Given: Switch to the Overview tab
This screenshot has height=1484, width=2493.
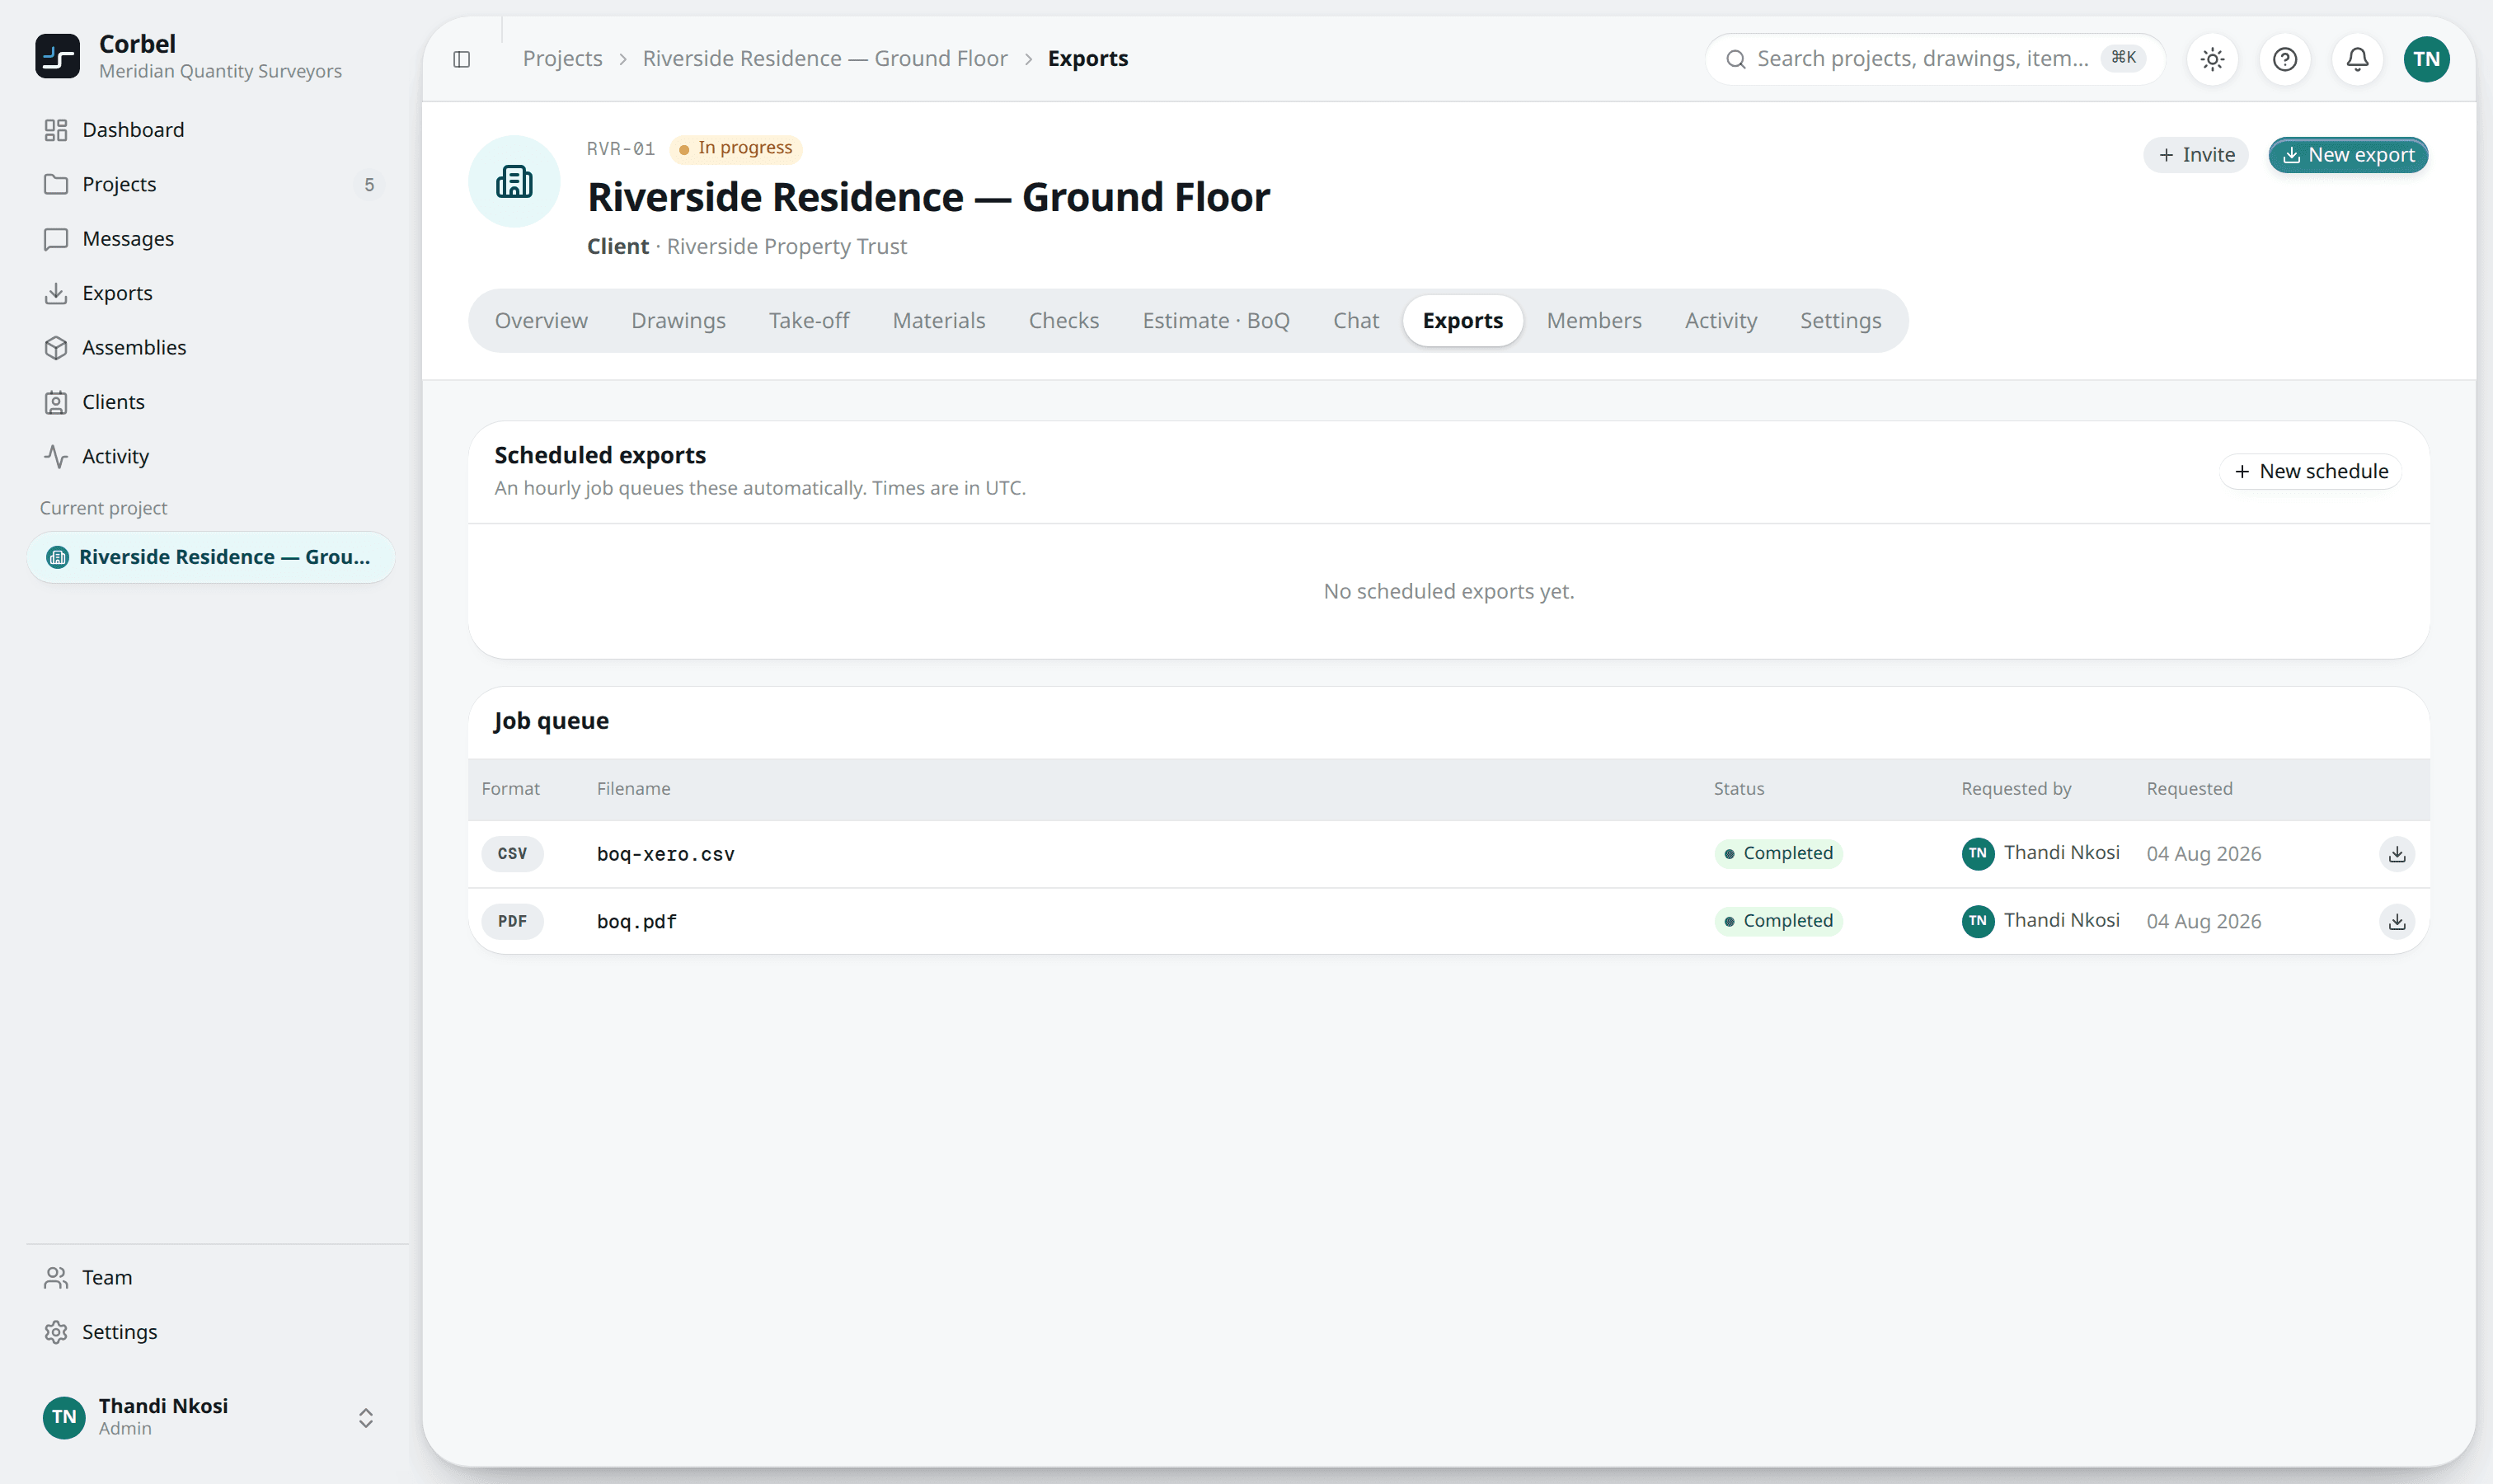Looking at the screenshot, I should pos(541,321).
